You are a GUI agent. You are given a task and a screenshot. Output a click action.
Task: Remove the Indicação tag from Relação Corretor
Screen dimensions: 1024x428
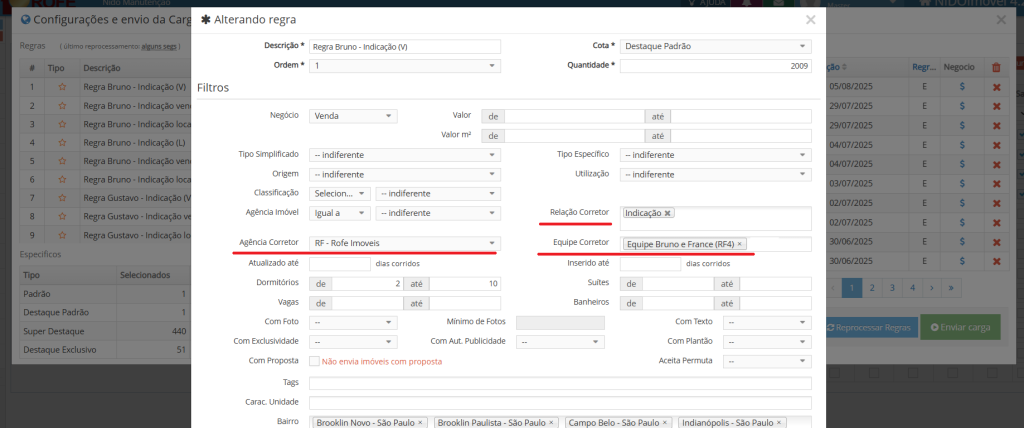pyautogui.click(x=668, y=213)
